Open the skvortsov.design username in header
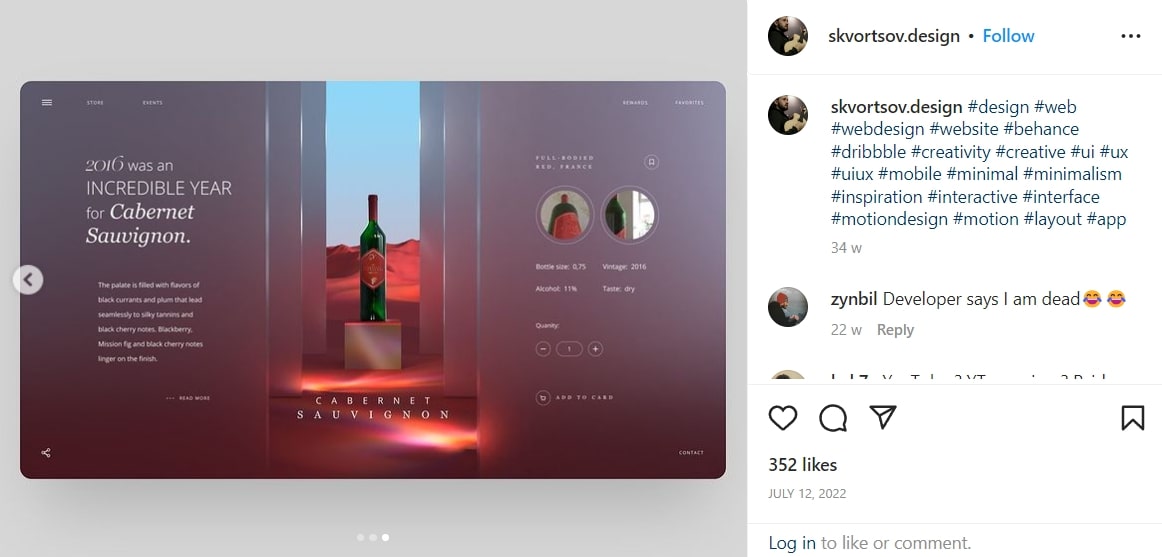The image size is (1162, 557). (894, 36)
